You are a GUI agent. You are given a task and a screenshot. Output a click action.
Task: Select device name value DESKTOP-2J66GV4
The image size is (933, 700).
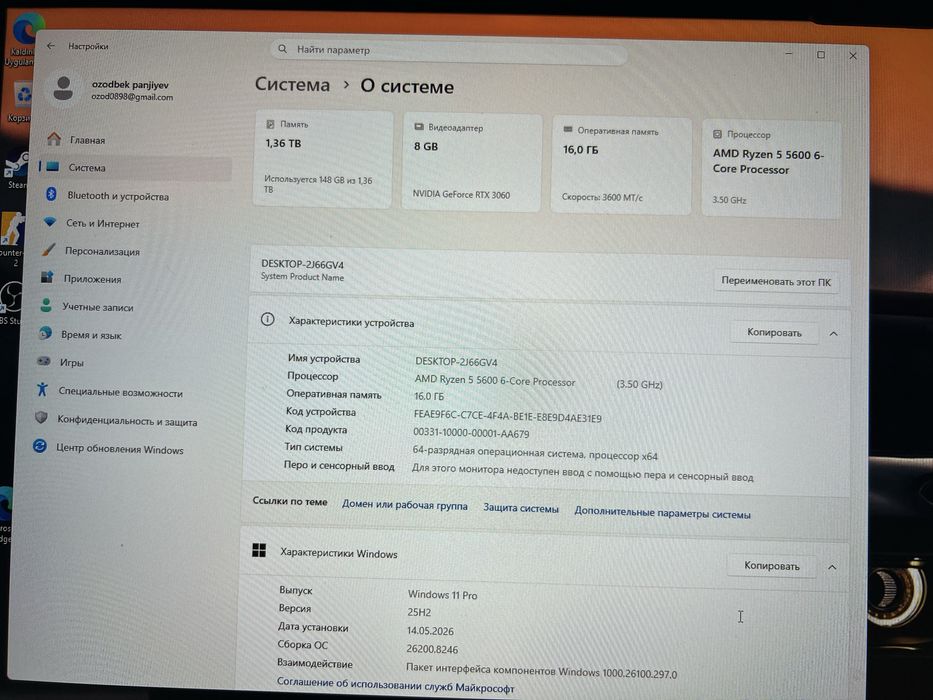(456, 362)
